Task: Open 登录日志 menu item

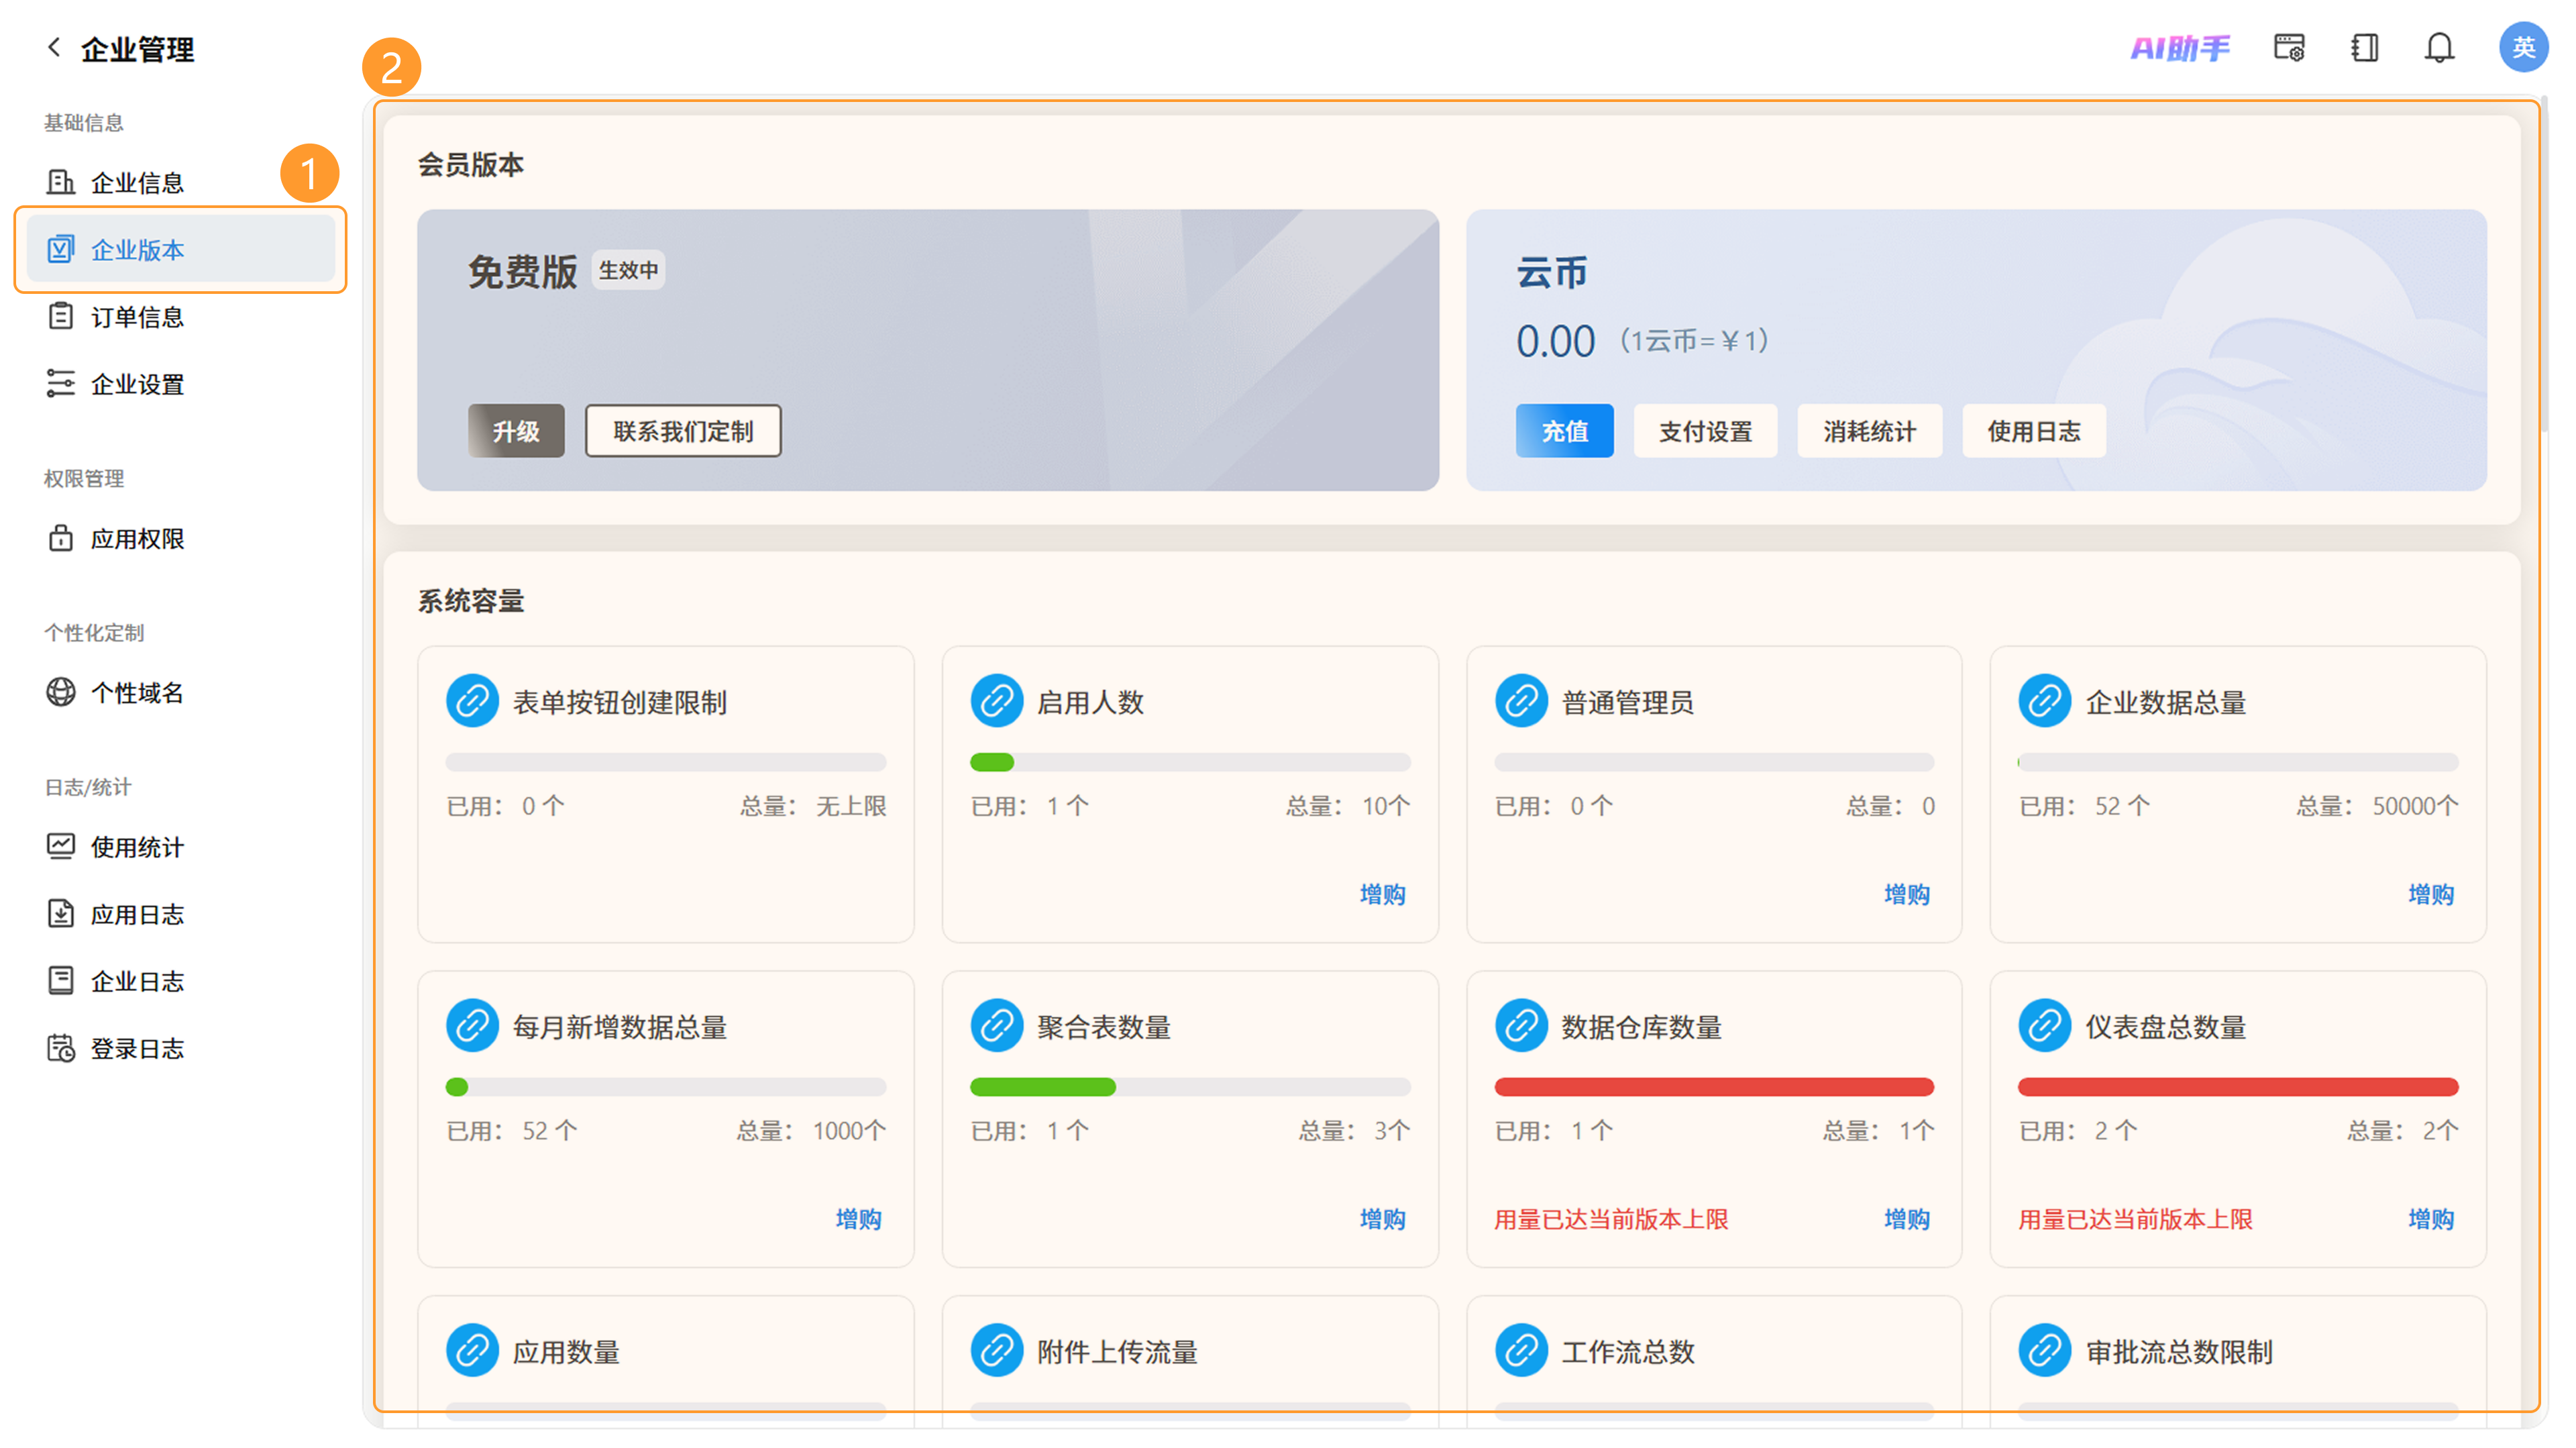Action: [x=180, y=1047]
